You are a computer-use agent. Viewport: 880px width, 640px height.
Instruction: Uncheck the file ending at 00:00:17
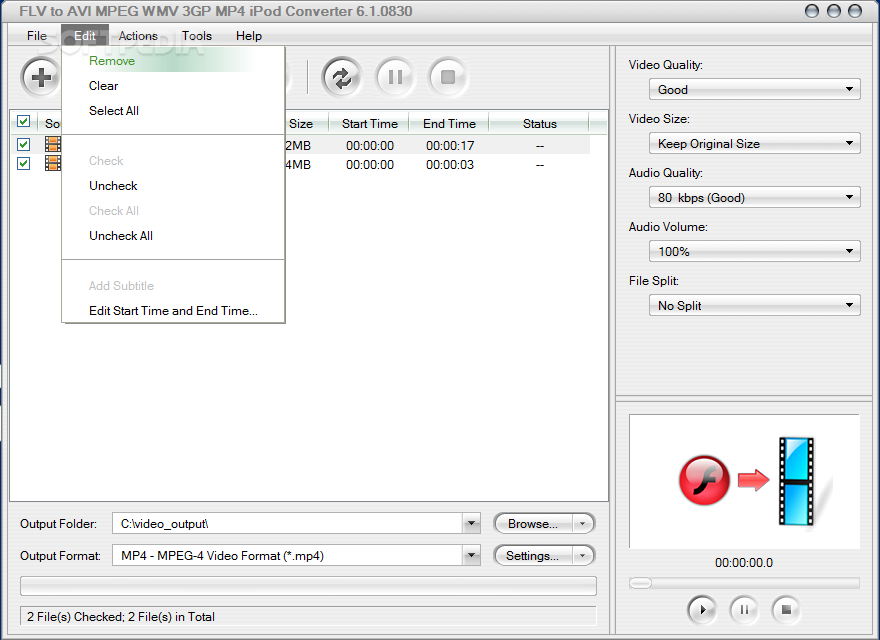(x=24, y=145)
